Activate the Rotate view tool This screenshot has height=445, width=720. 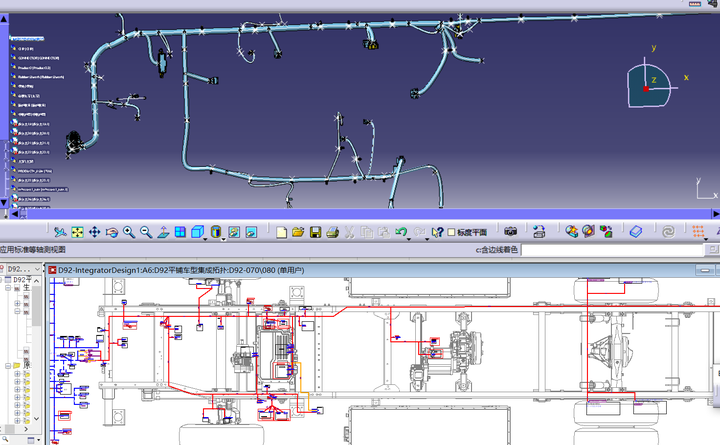click(x=112, y=232)
